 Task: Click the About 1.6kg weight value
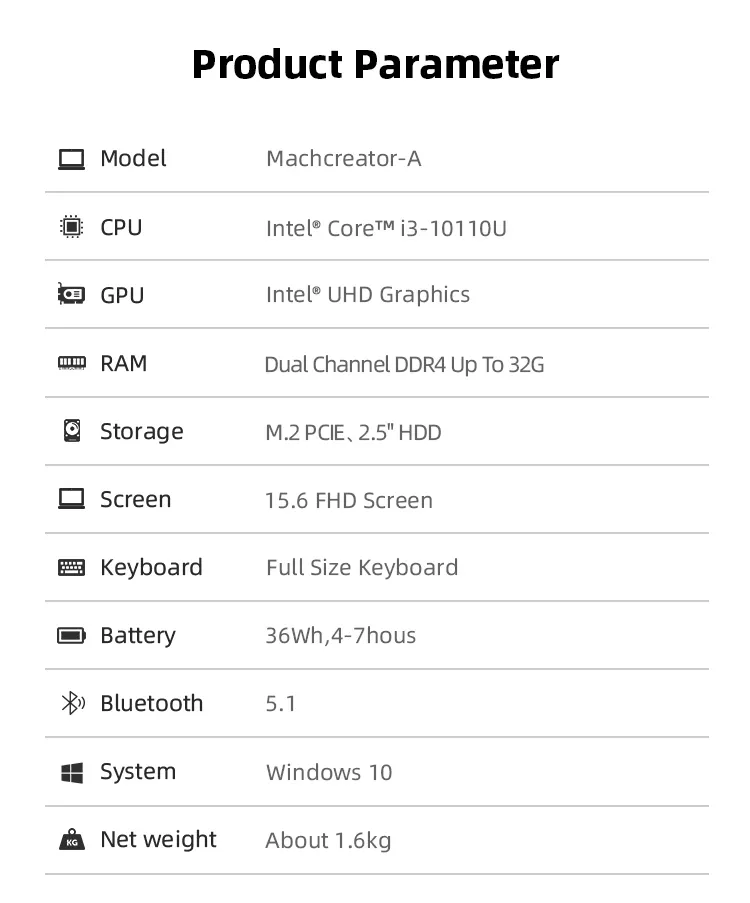pos(328,840)
